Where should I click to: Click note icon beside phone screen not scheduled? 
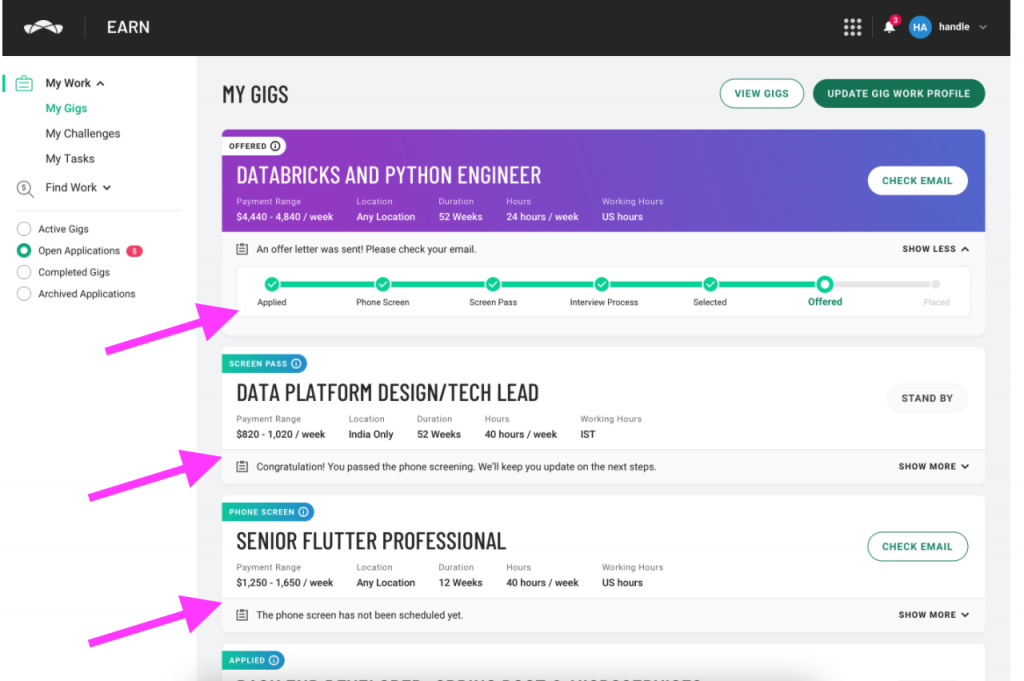(242, 614)
